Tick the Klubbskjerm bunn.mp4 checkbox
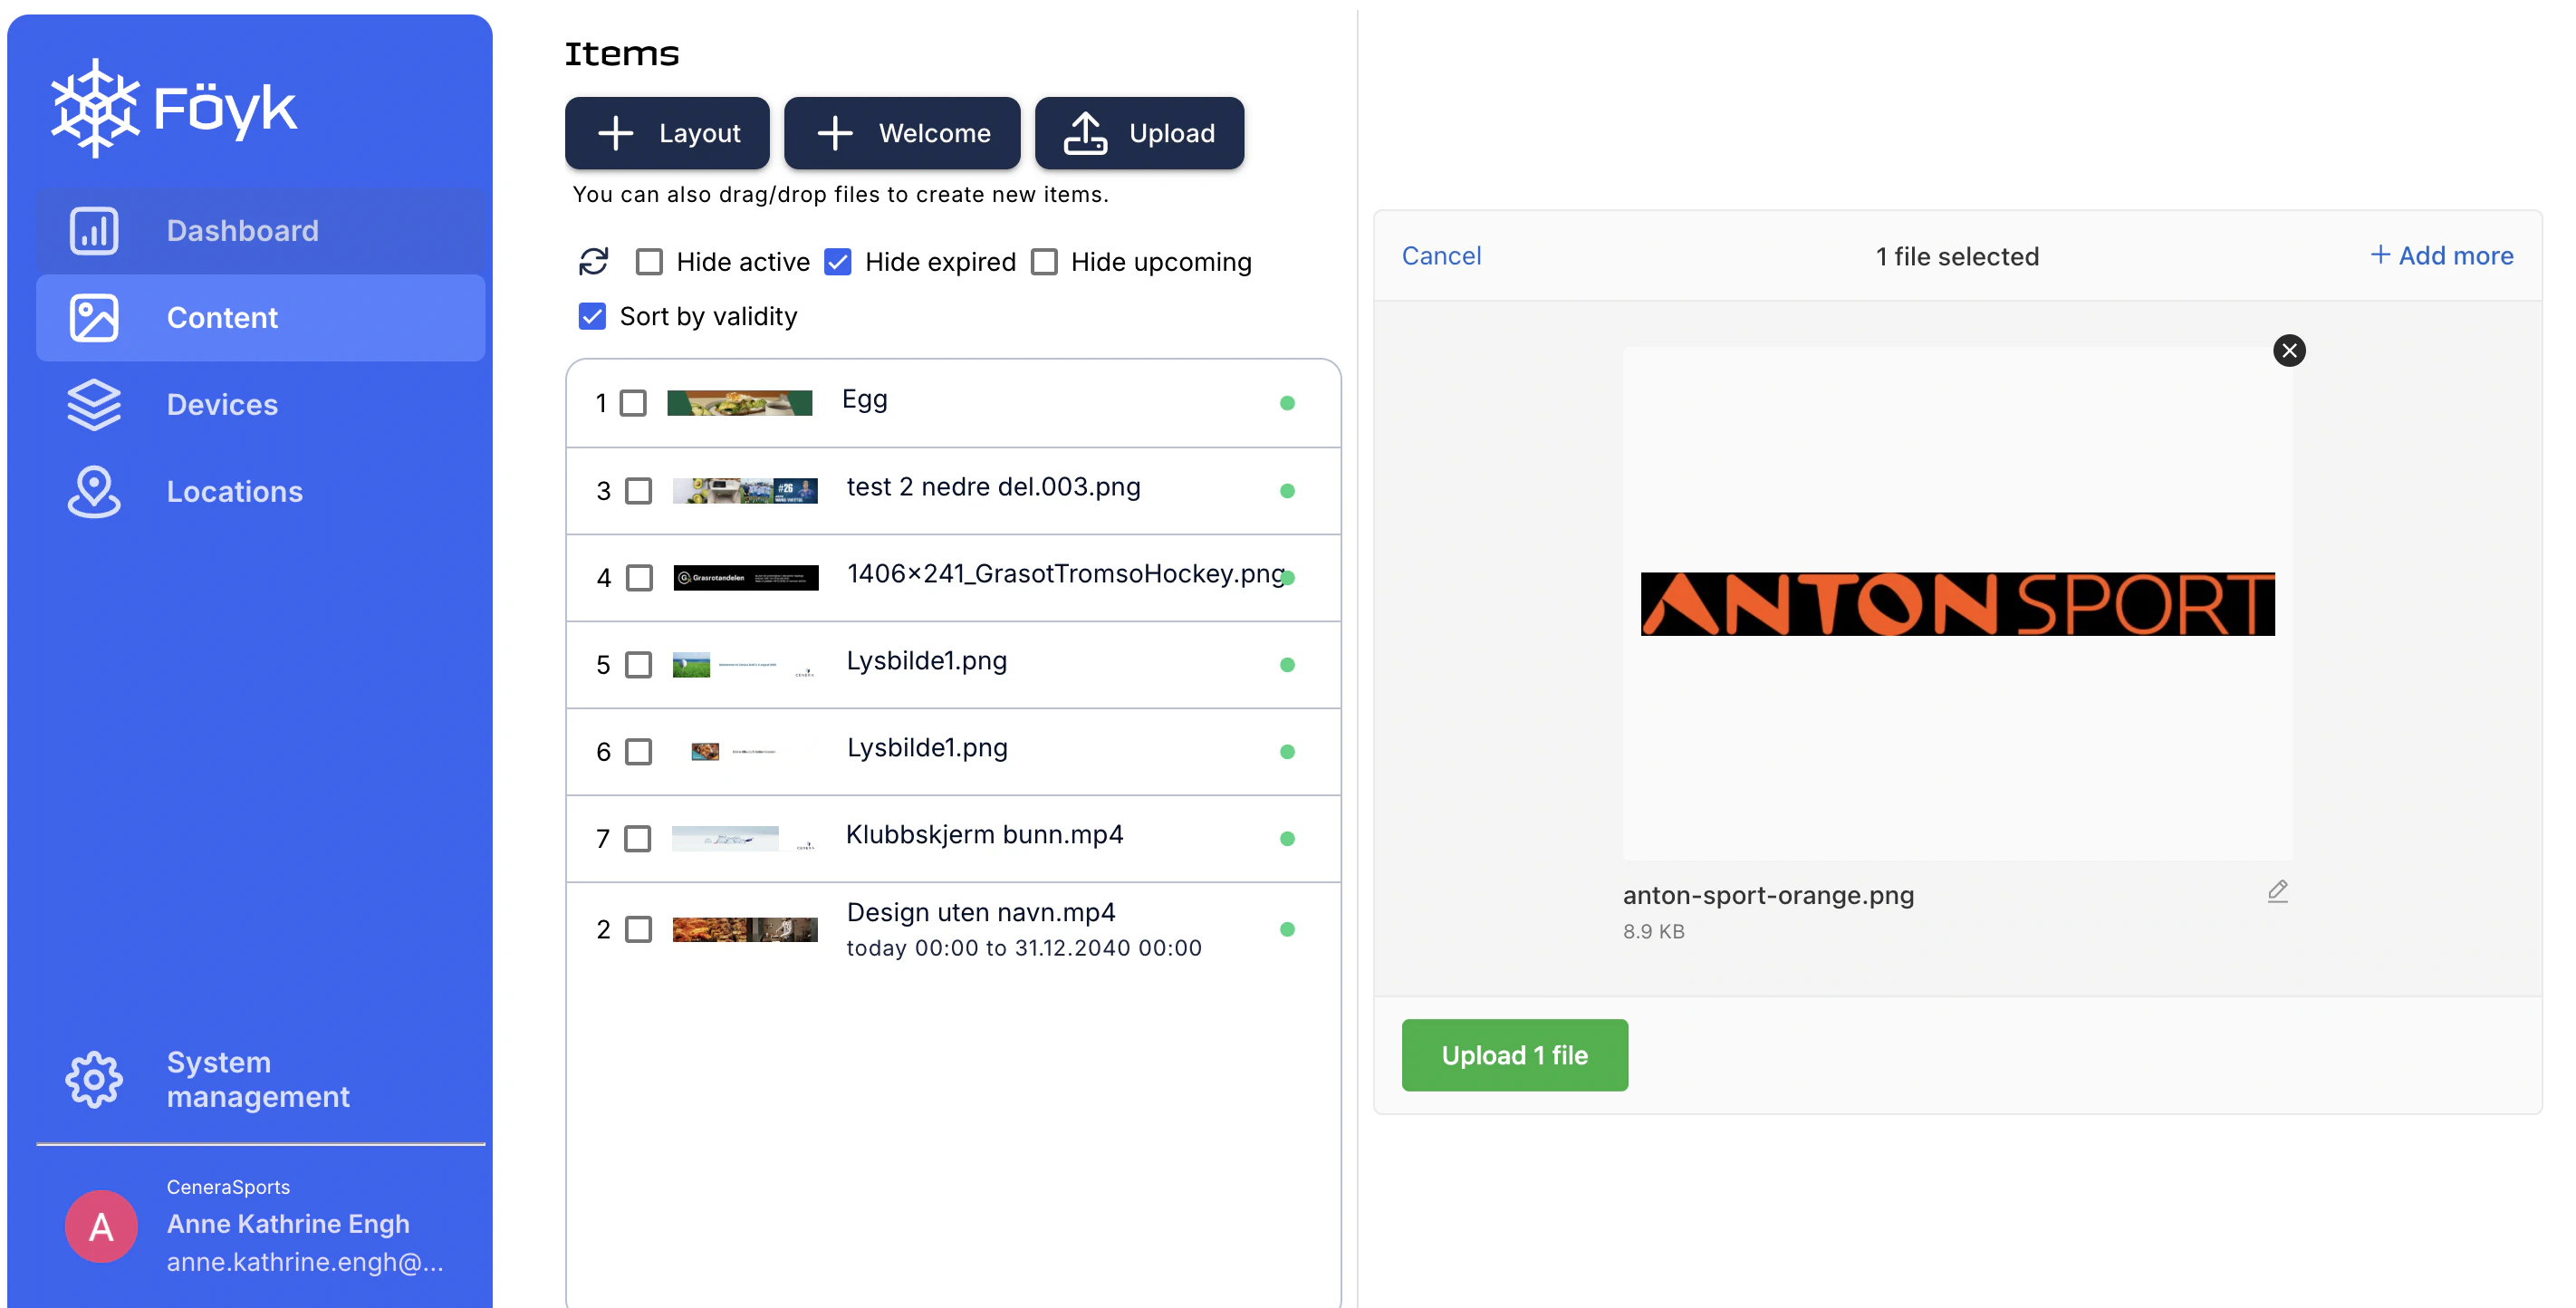The height and width of the screenshot is (1308, 2576). point(637,839)
